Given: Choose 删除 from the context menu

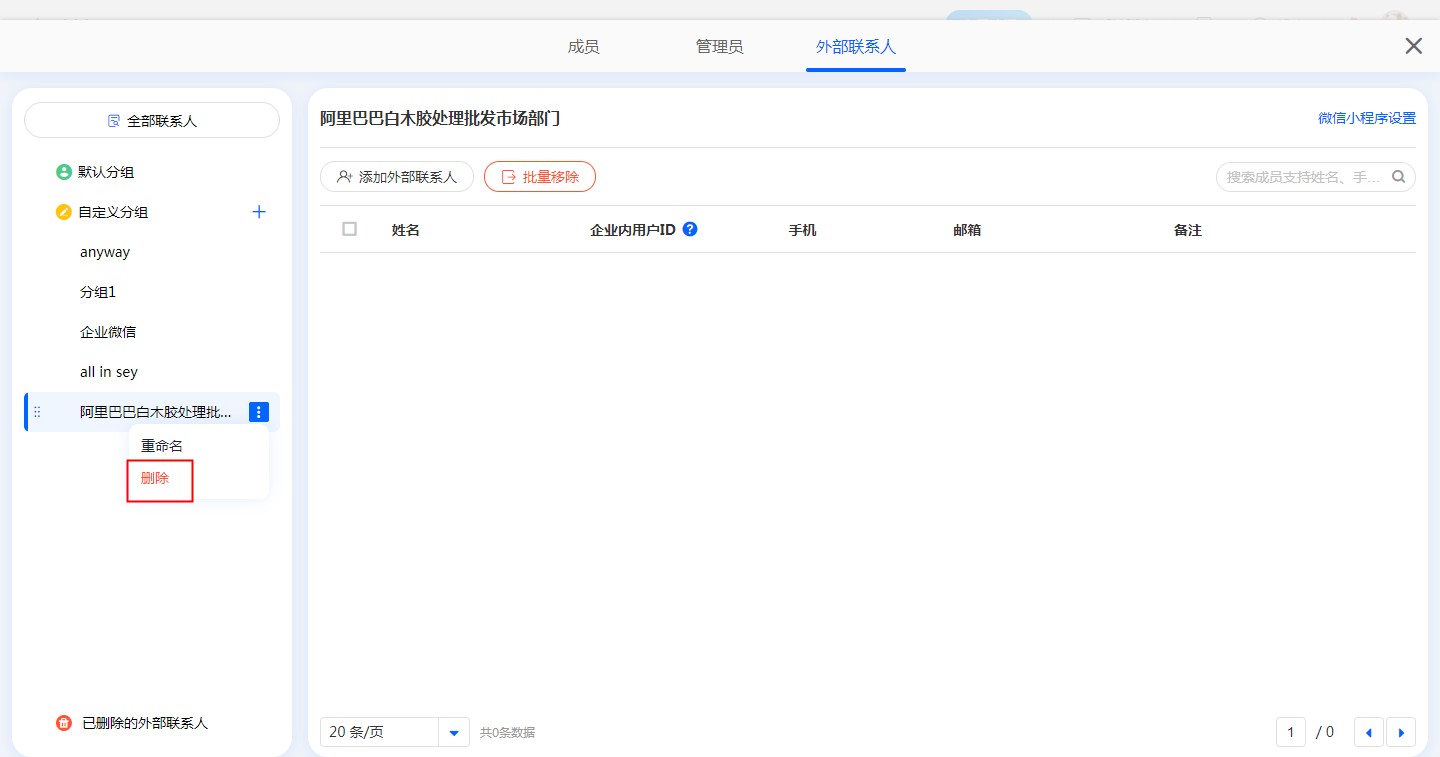Looking at the screenshot, I should pos(155,478).
